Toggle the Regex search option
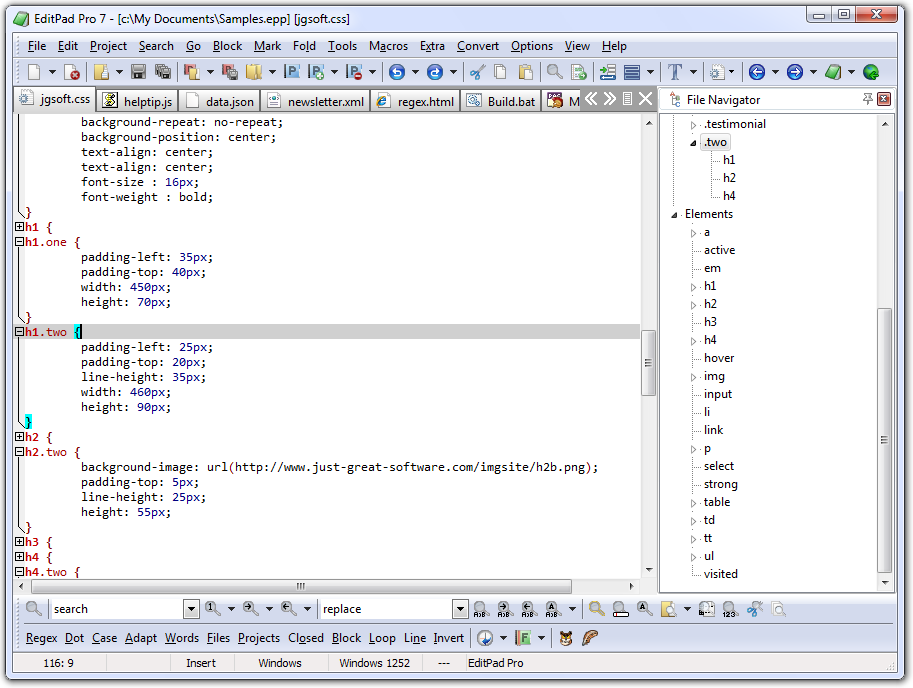The height and width of the screenshot is (688, 913). 41,639
